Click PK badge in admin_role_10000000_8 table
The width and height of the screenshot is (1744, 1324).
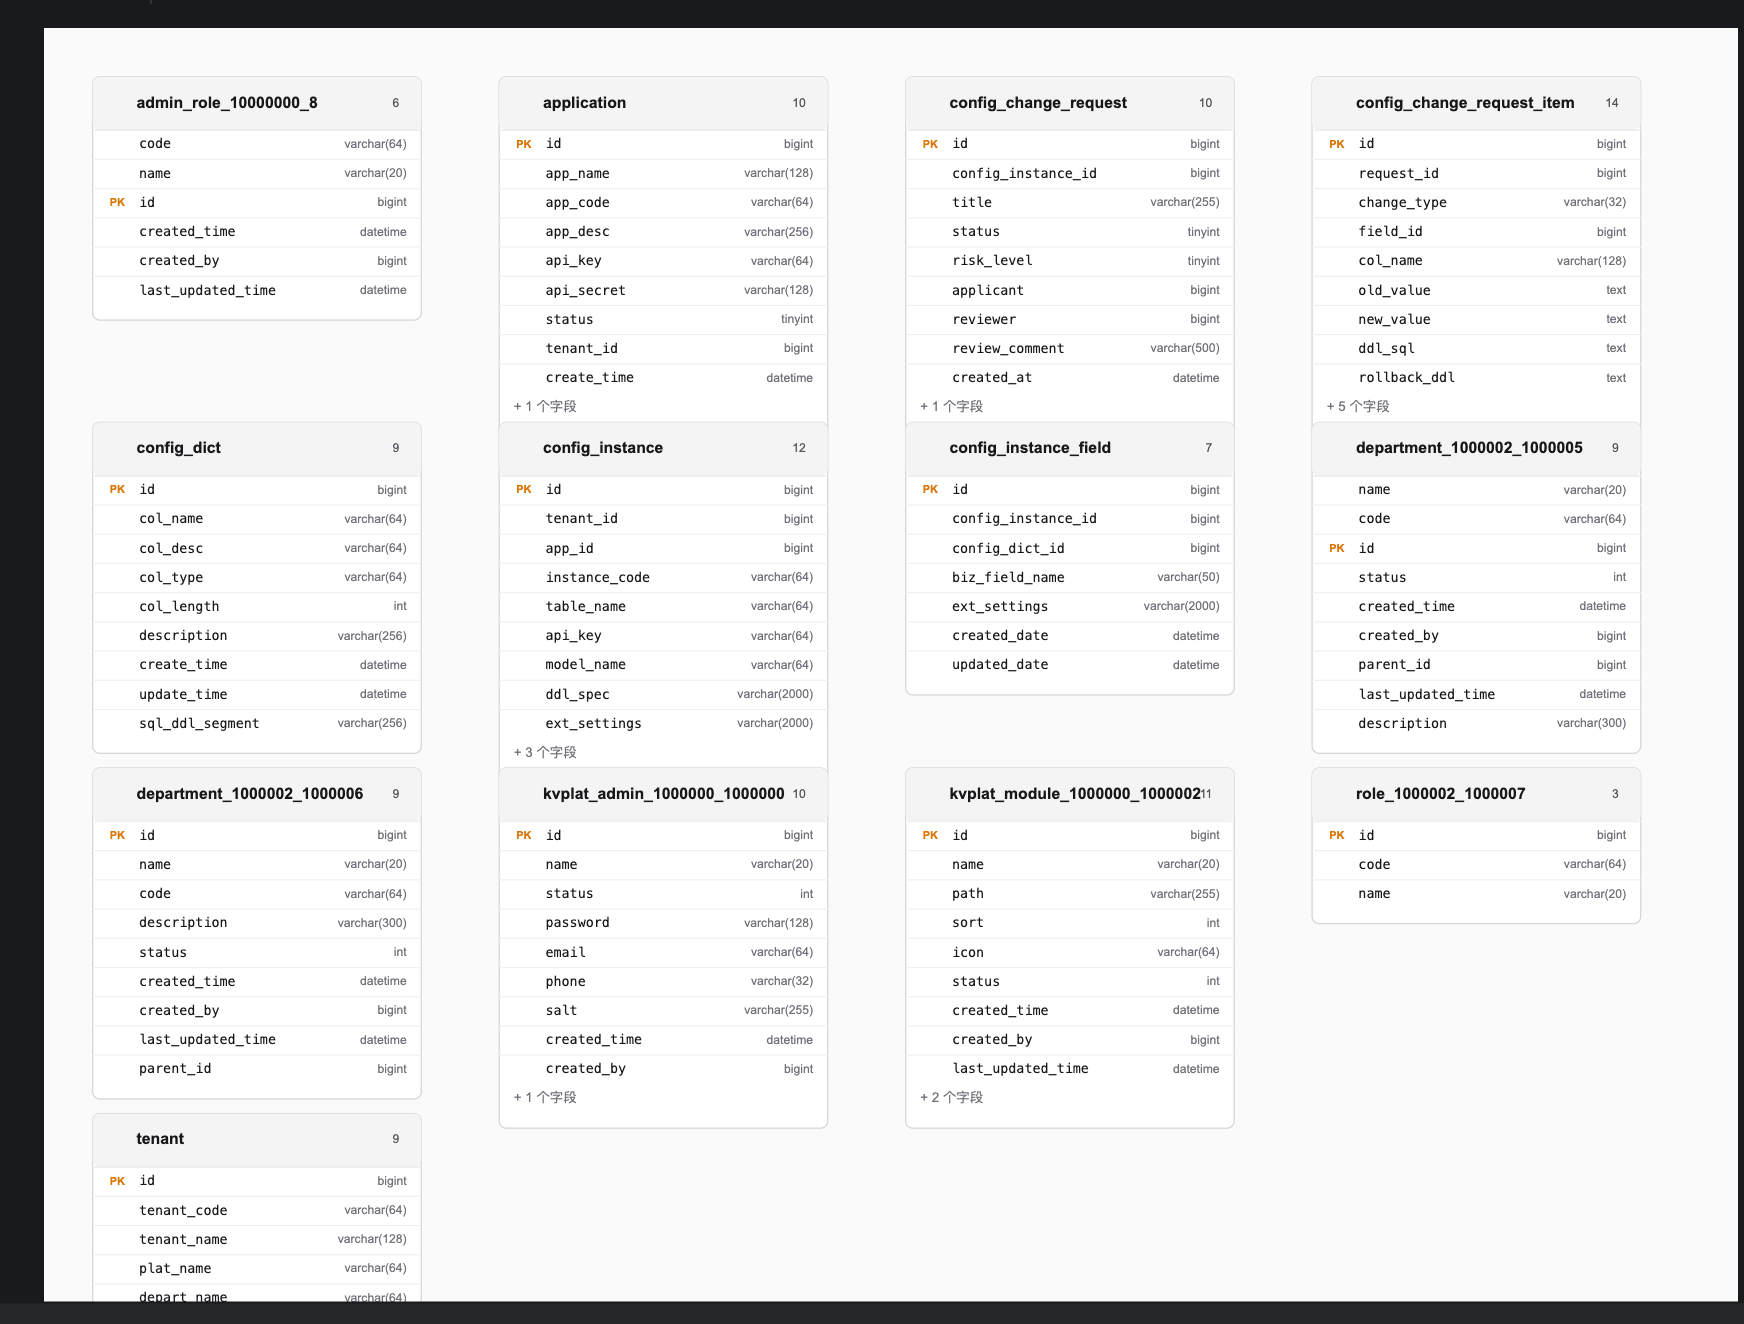click(117, 202)
